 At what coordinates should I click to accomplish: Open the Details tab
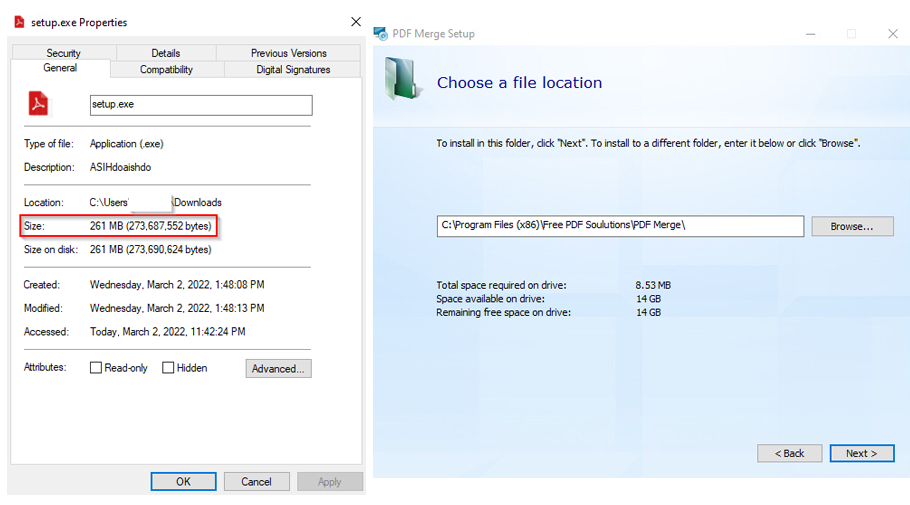pos(166,53)
